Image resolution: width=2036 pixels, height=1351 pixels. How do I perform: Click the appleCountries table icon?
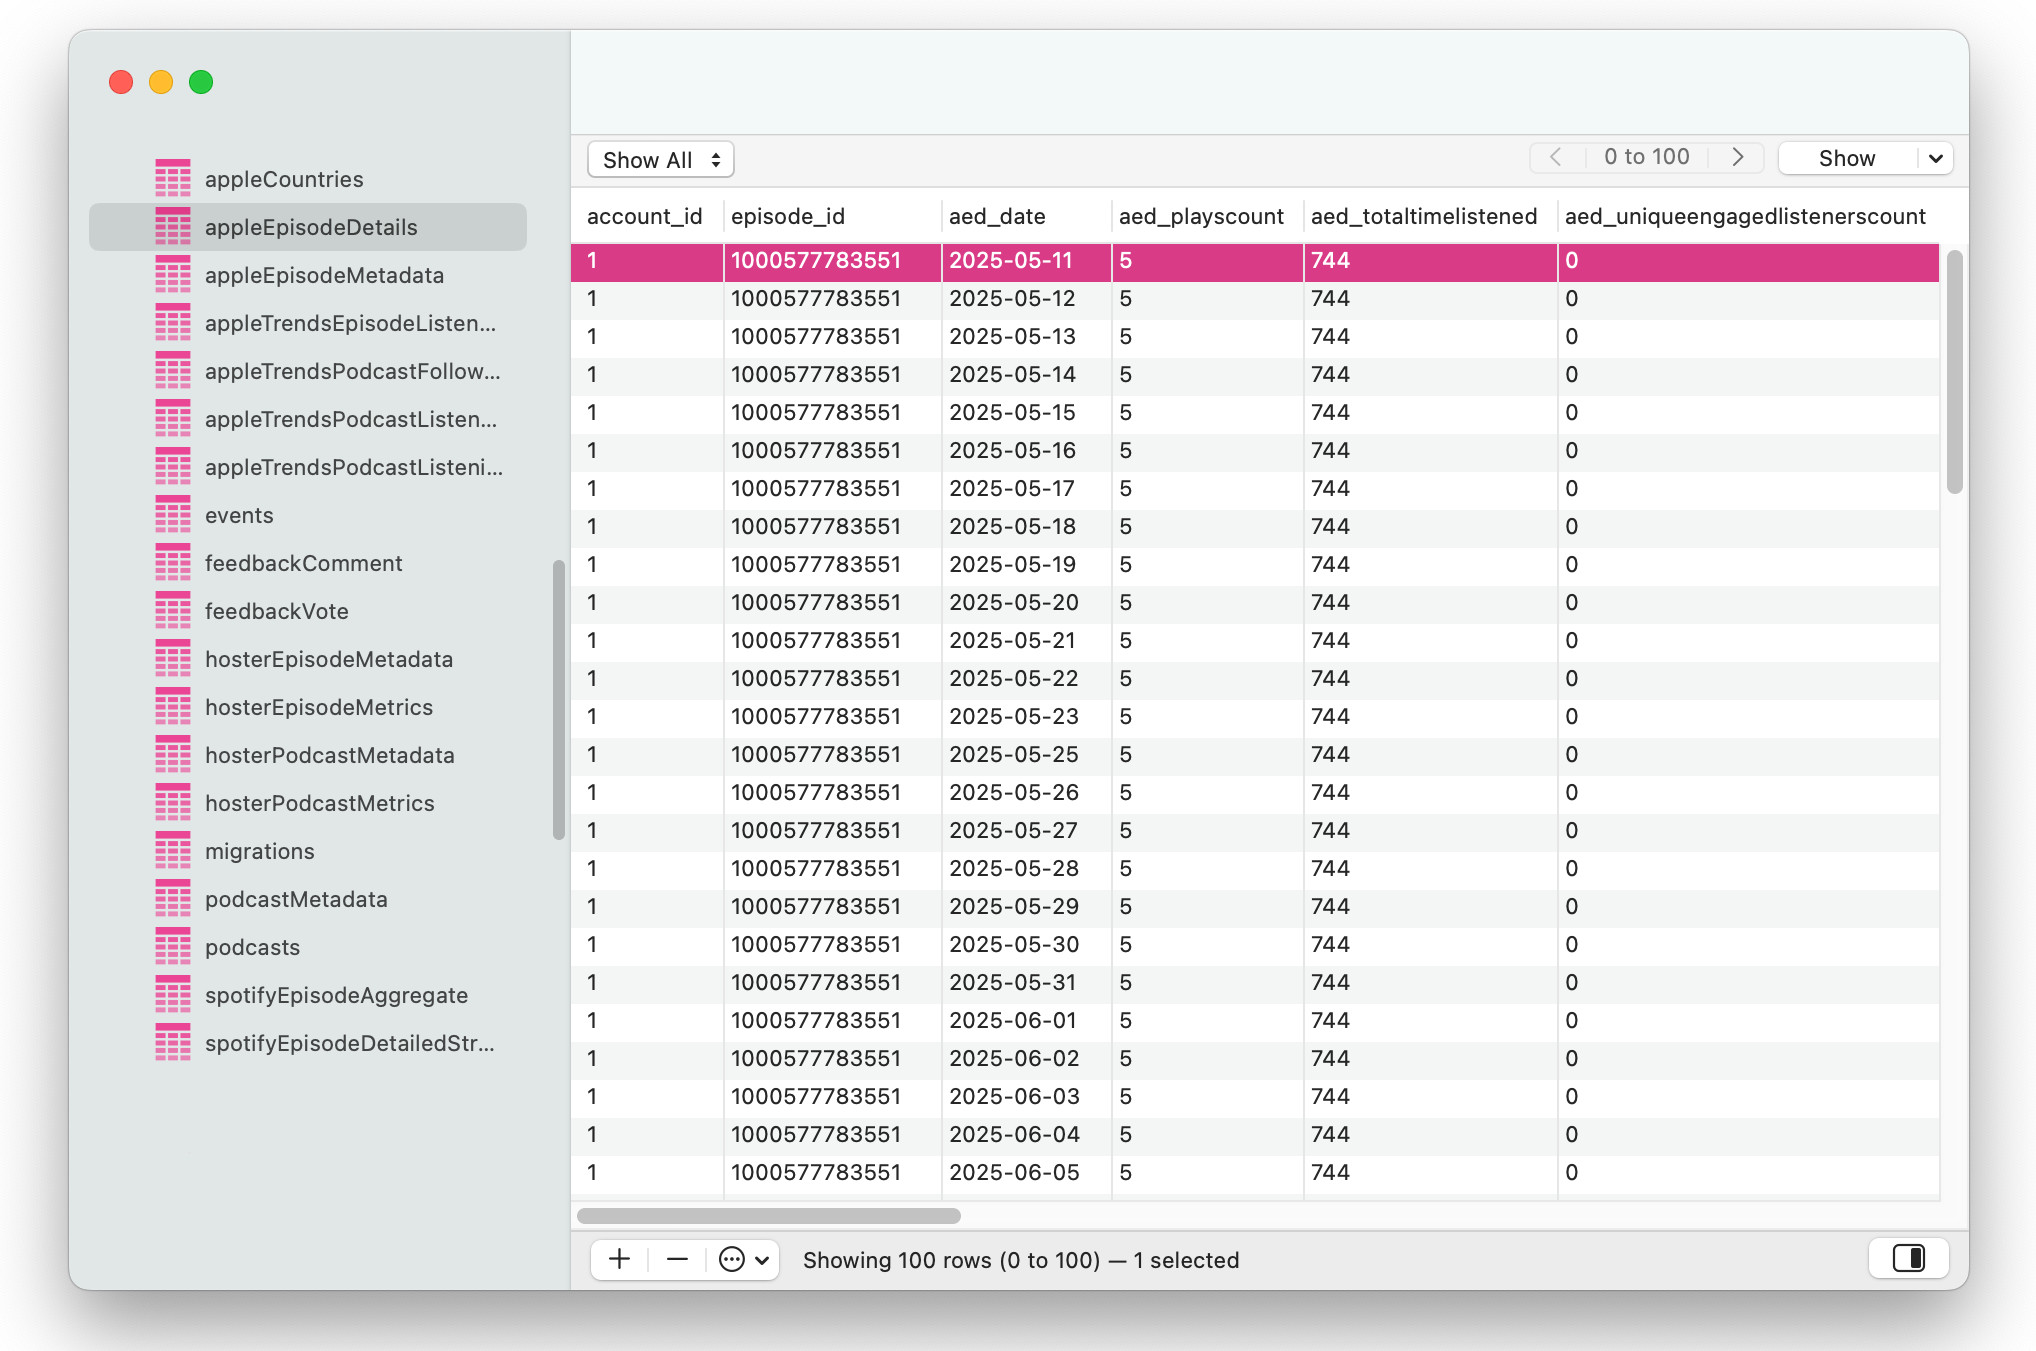click(x=172, y=179)
